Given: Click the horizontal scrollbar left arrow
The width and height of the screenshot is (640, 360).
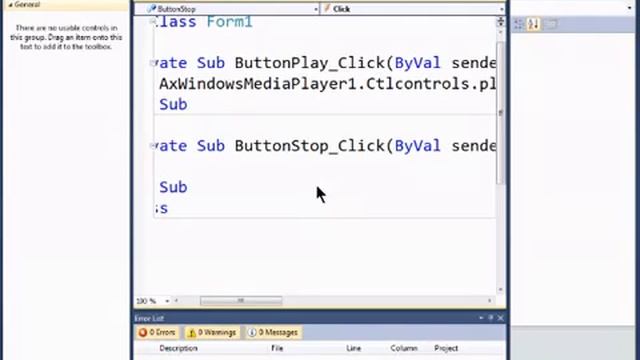Looking at the screenshot, I should coord(176,301).
